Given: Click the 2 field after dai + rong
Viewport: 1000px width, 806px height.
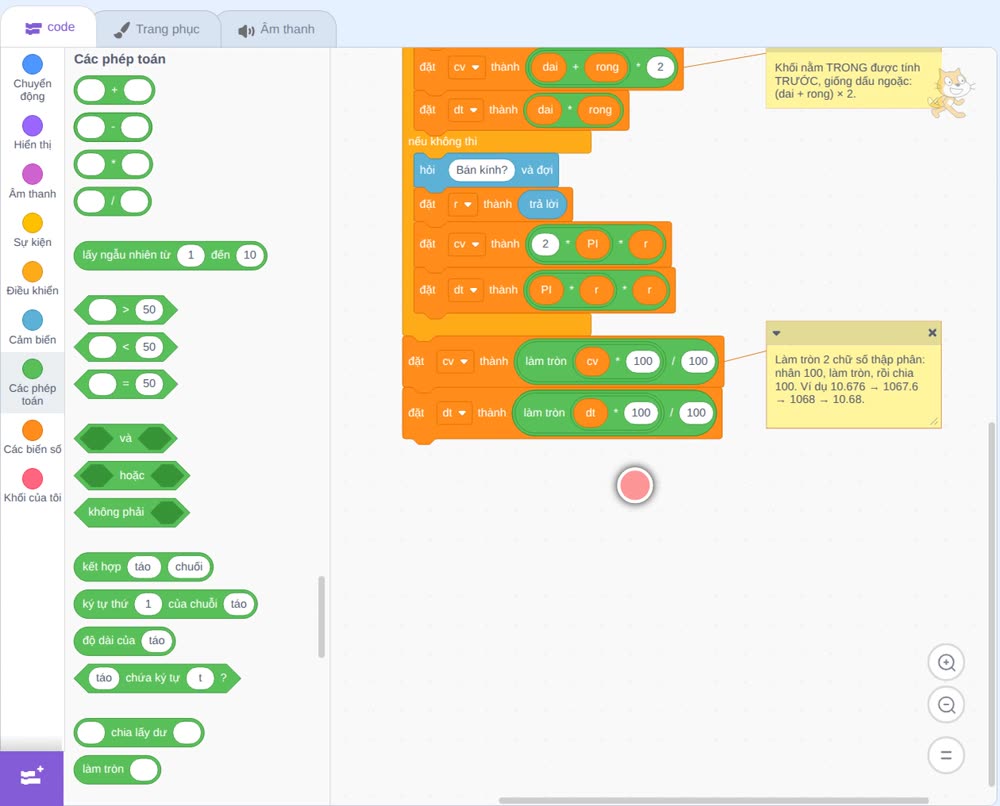Looking at the screenshot, I should pyautogui.click(x=660, y=67).
